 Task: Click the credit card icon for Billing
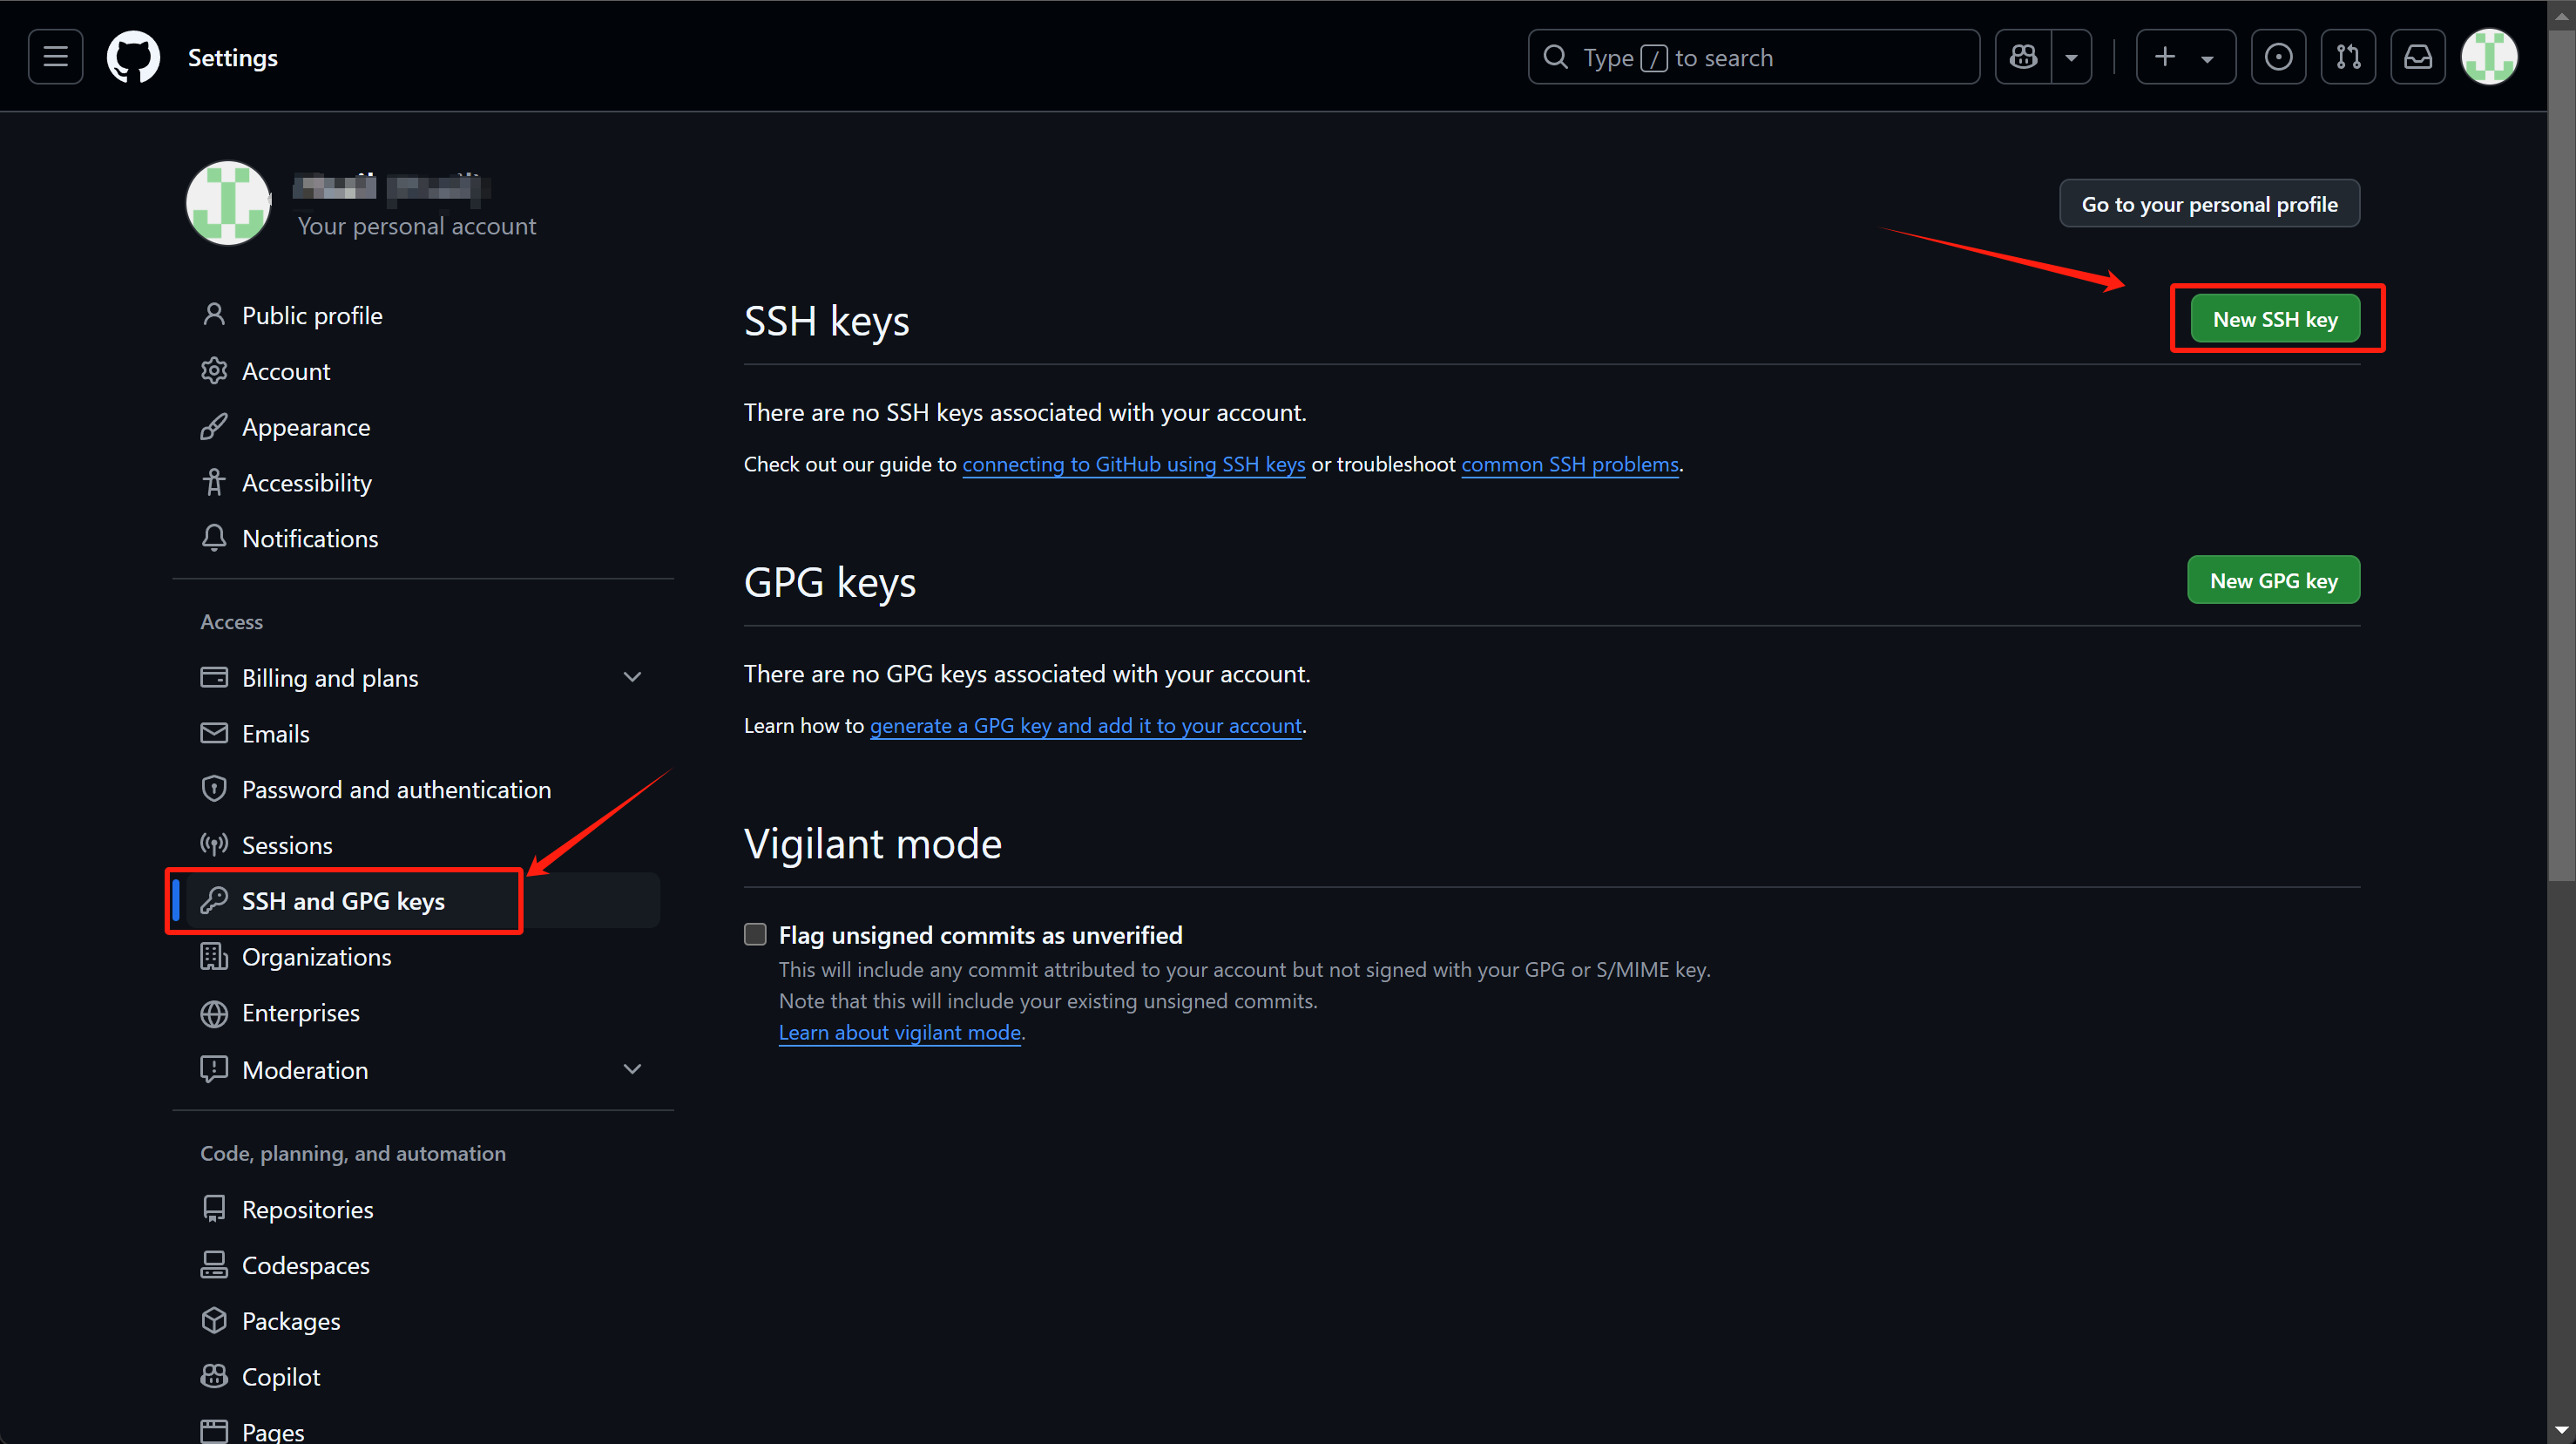click(x=214, y=677)
